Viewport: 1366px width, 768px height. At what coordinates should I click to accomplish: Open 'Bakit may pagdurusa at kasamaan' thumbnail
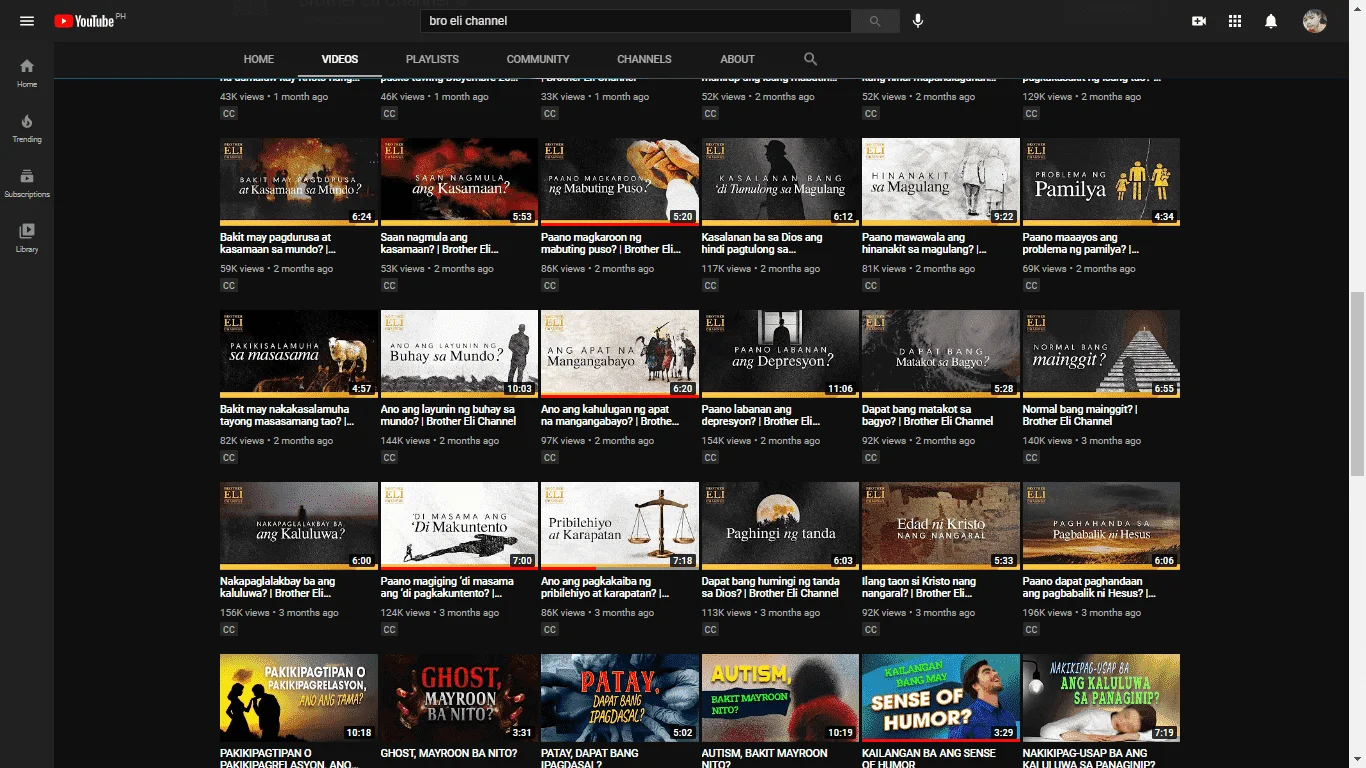(x=299, y=182)
